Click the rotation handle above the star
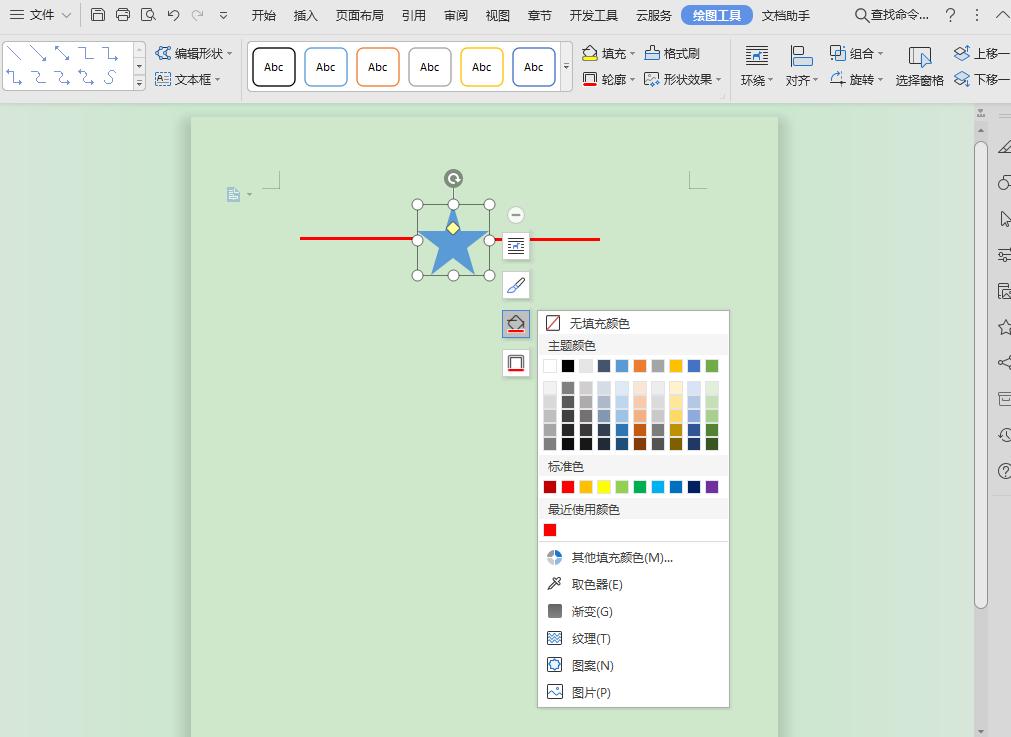 click(x=453, y=179)
